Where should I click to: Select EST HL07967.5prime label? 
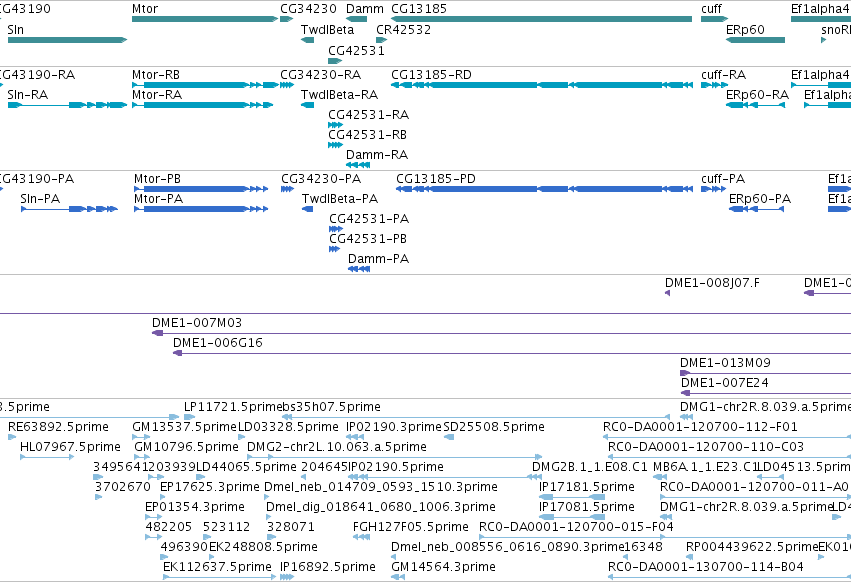tap(70, 447)
